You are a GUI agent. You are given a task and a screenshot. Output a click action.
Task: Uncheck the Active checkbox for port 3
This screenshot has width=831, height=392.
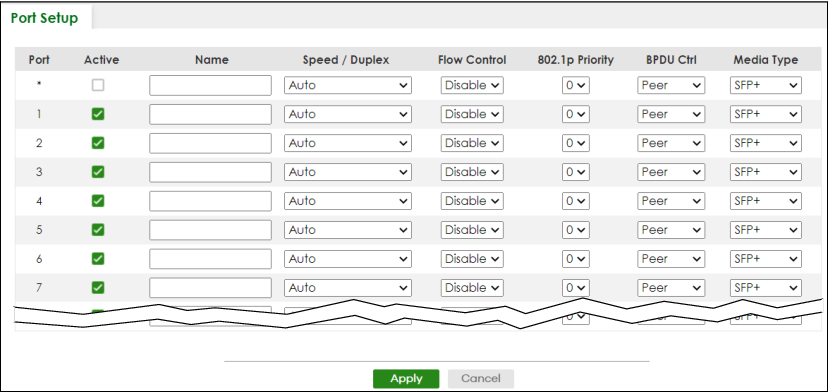tap(98, 172)
